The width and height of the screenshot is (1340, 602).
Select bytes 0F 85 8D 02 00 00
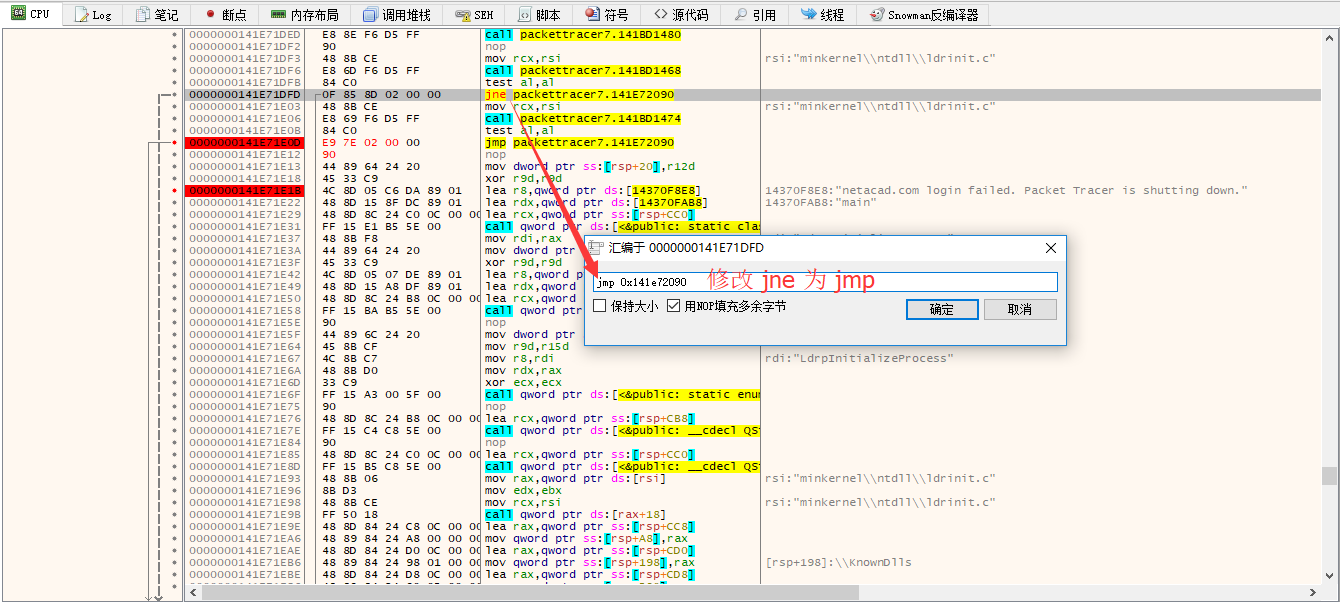[x=381, y=95]
